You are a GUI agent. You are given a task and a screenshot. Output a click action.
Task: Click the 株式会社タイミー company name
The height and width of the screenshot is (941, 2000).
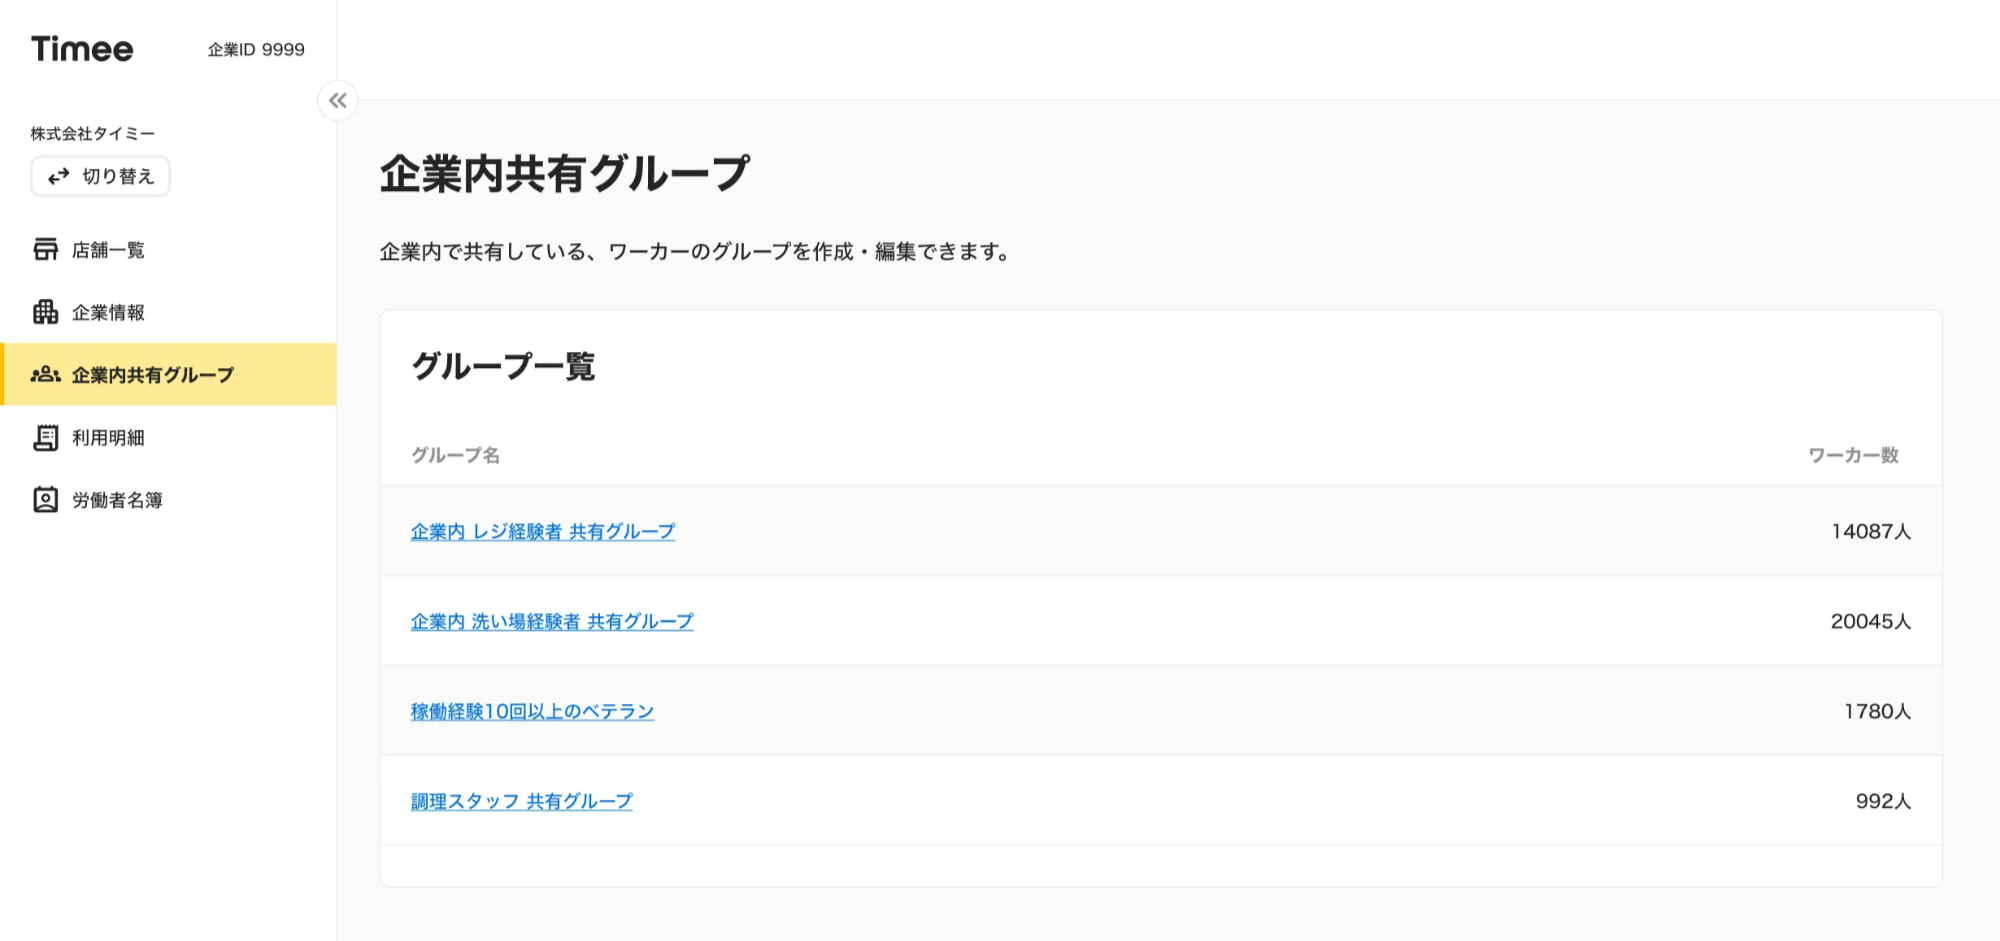coord(92,133)
